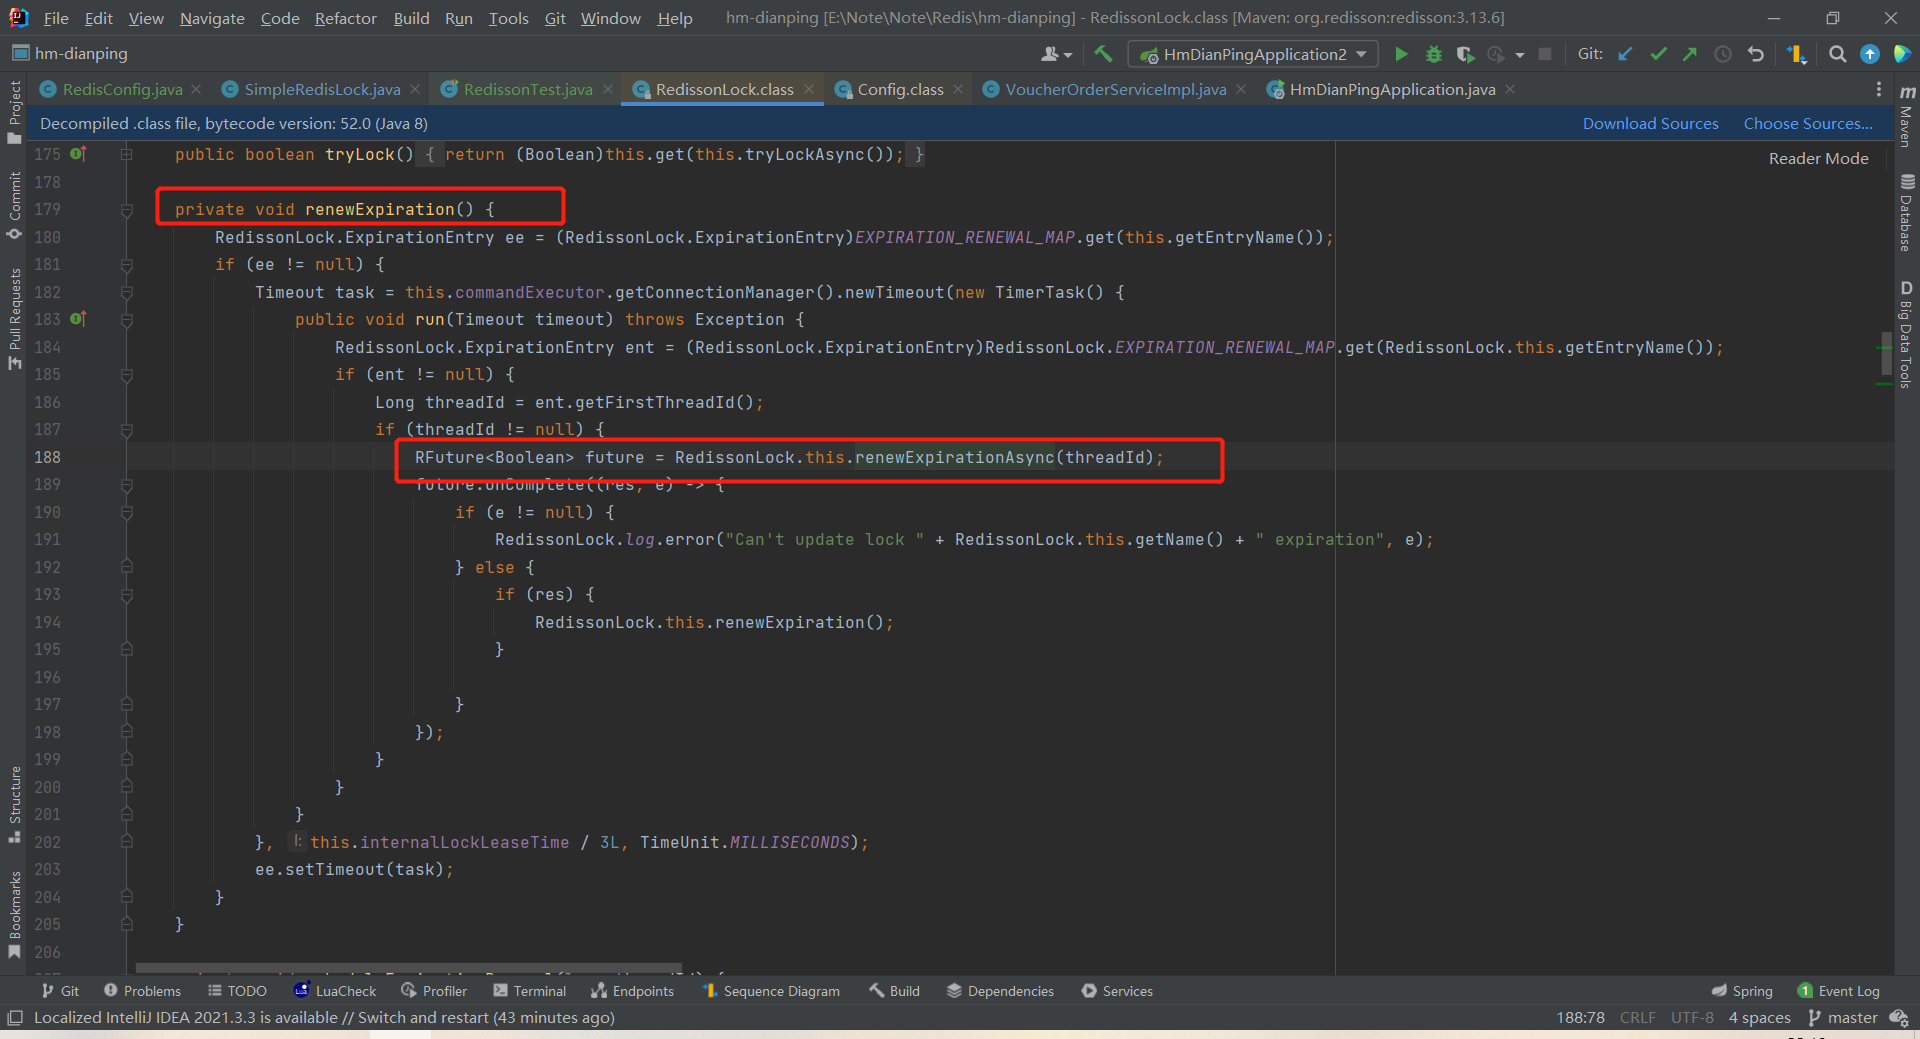The width and height of the screenshot is (1920, 1039).
Task: Switch to SimpleRedisLock.java tab
Action: point(322,90)
